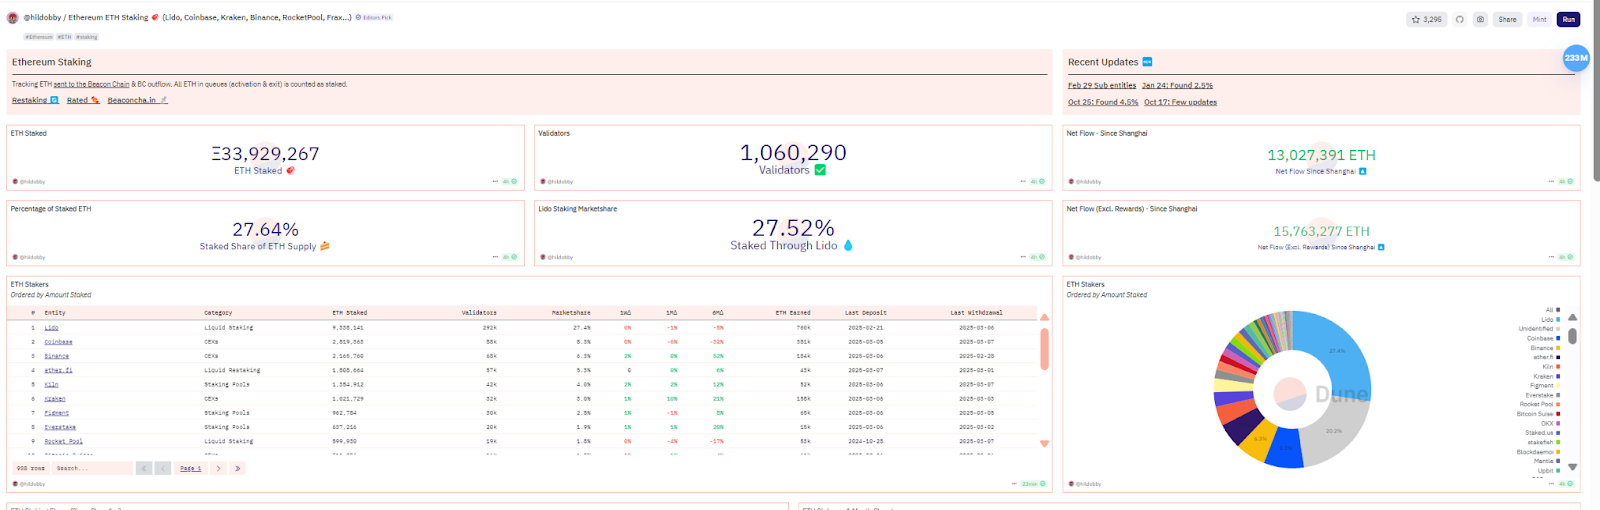Run the dashboard queries
The height and width of the screenshot is (510, 1600).
coord(1568,19)
